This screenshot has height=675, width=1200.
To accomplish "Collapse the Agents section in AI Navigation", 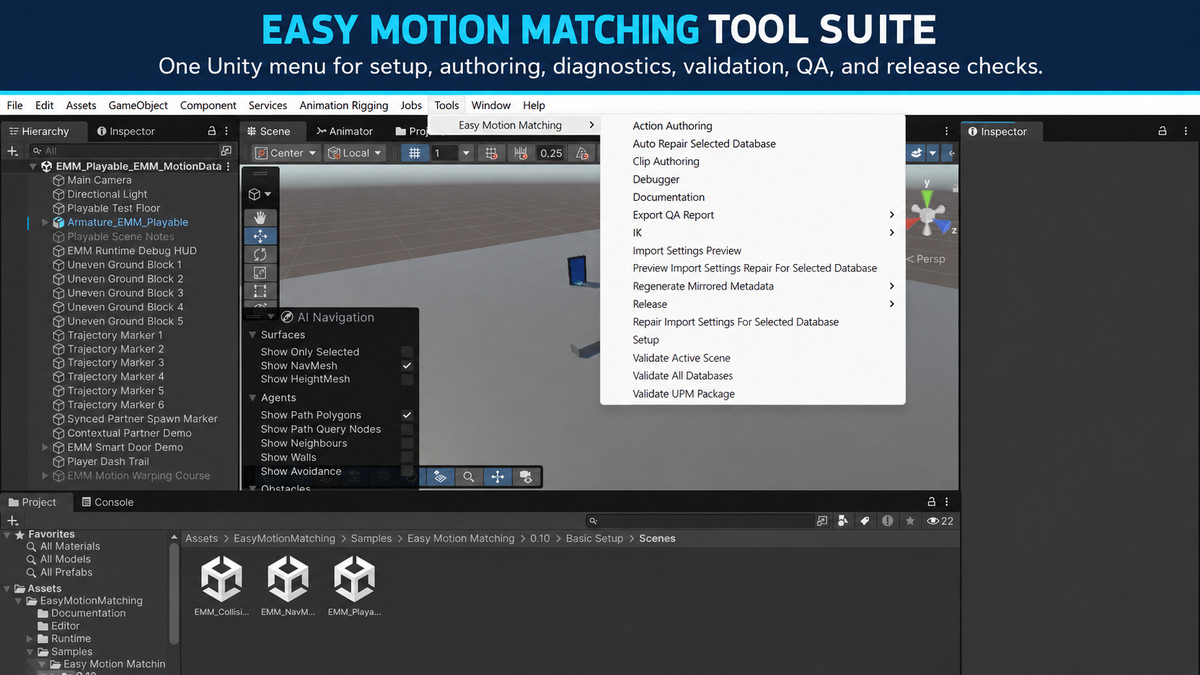I will [x=251, y=398].
